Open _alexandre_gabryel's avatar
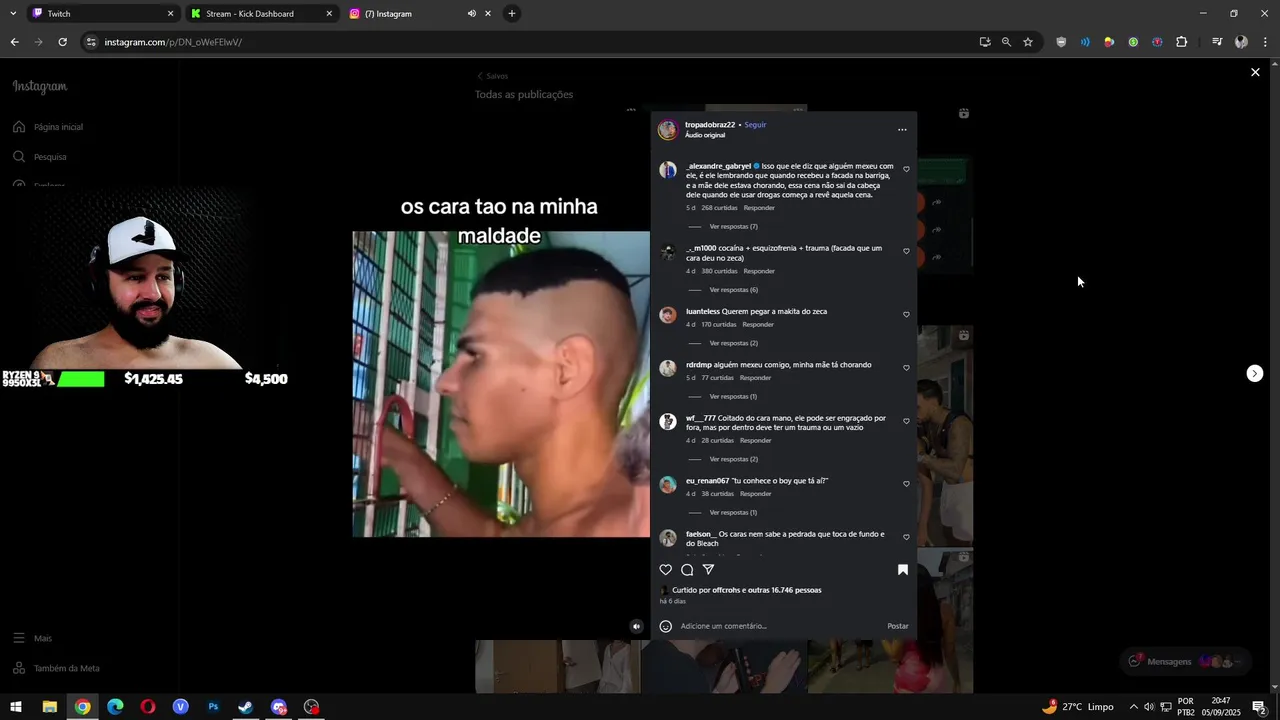 [x=668, y=170]
